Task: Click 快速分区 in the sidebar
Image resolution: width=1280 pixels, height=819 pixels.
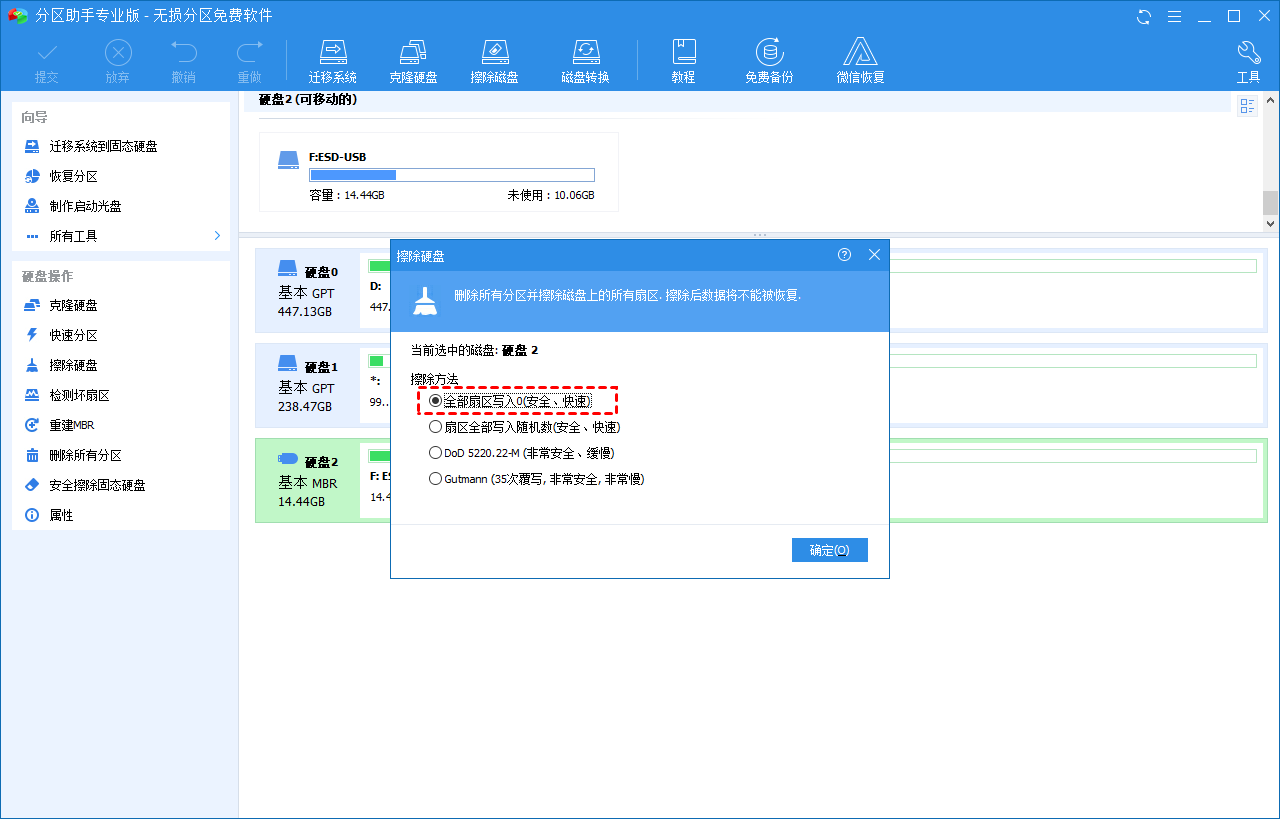Action: click(73, 335)
